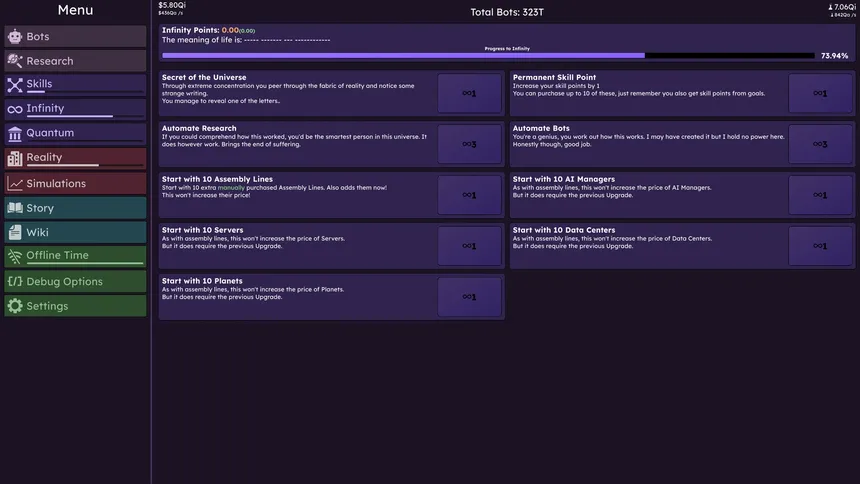Click the Research flask icon
Viewport: 860px width, 484px height.
(x=15, y=61)
